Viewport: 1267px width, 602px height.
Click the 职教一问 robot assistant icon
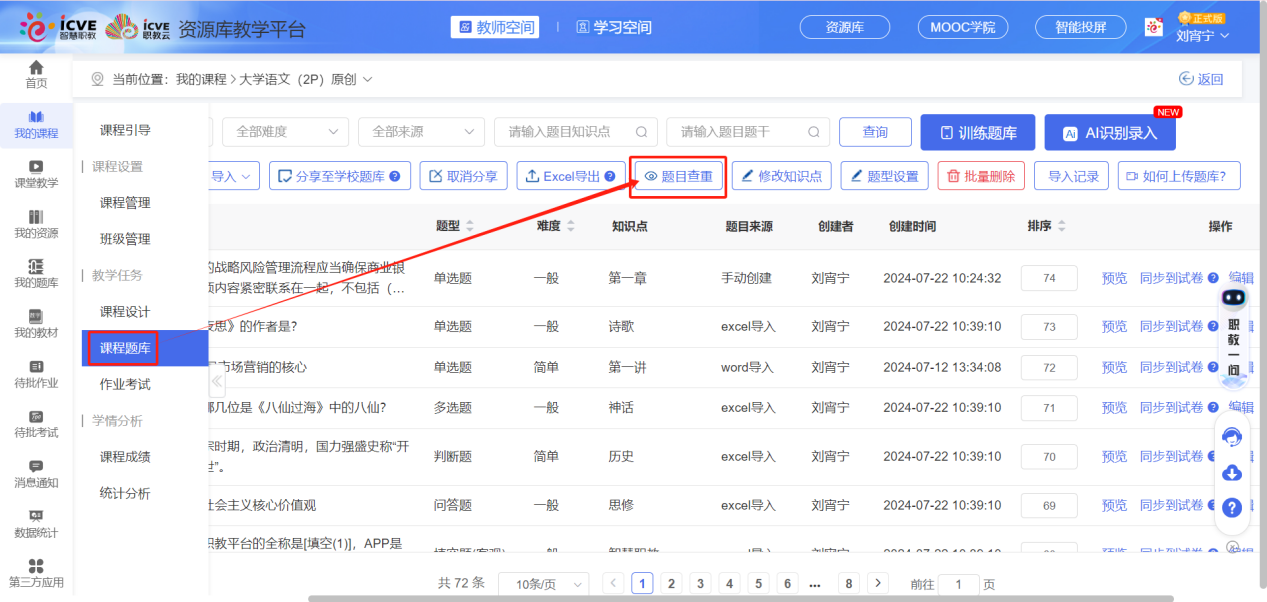pyautogui.click(x=1233, y=298)
